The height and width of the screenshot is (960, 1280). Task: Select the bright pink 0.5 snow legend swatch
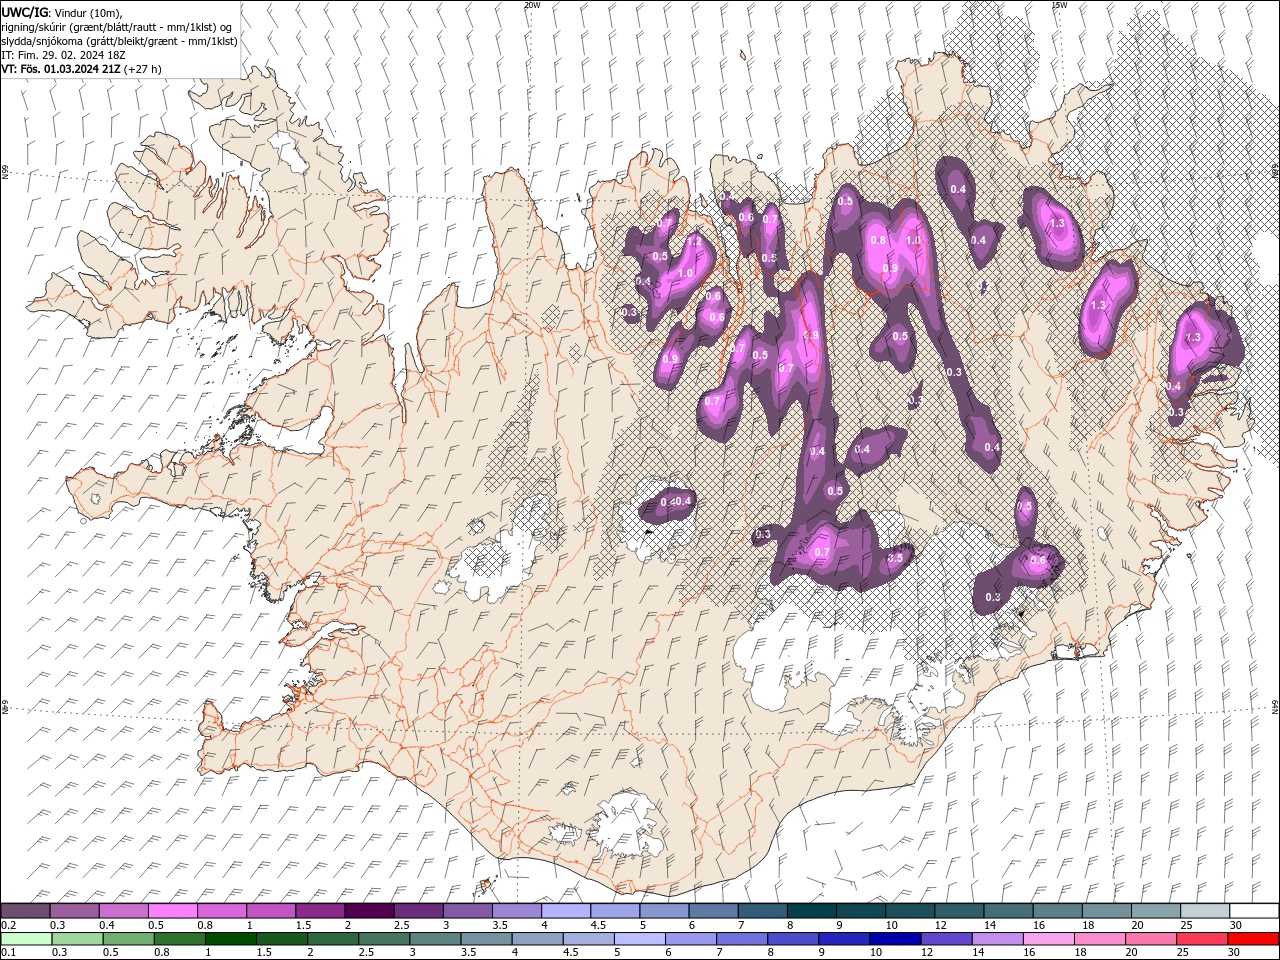coord(172,910)
